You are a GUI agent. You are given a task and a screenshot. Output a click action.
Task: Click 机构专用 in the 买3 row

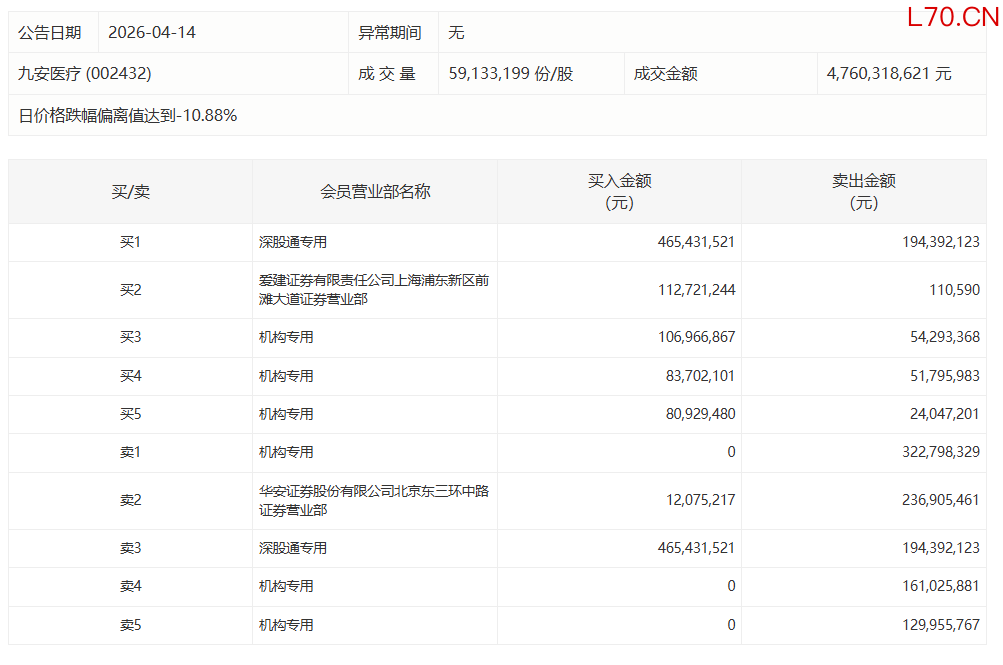[286, 337]
